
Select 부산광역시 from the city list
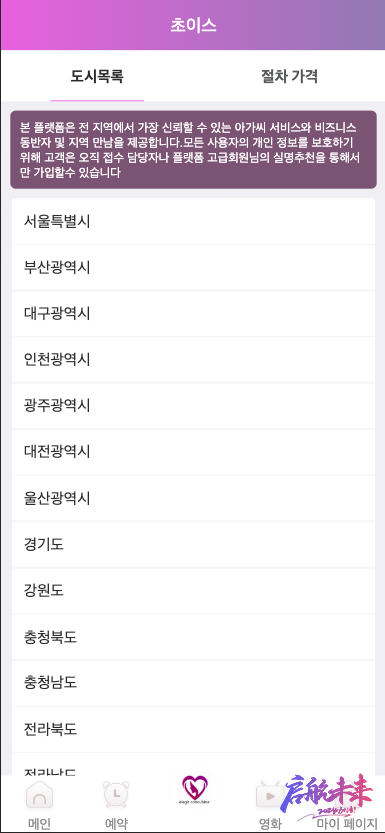pos(193,268)
